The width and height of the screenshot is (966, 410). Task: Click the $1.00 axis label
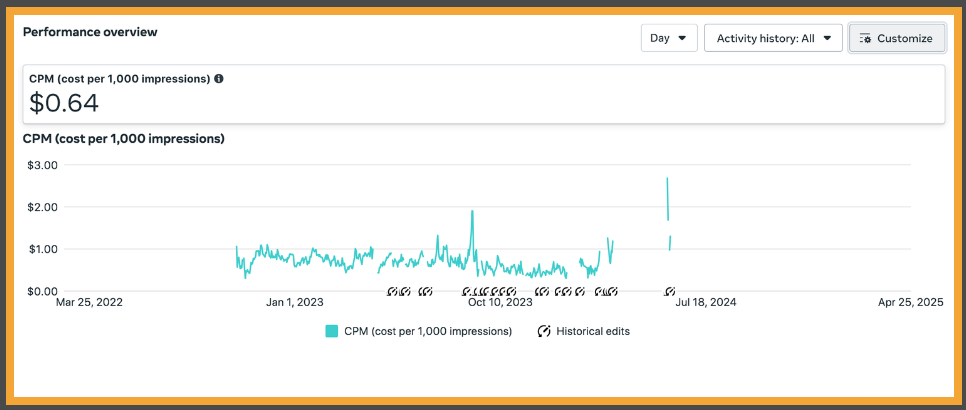point(43,249)
